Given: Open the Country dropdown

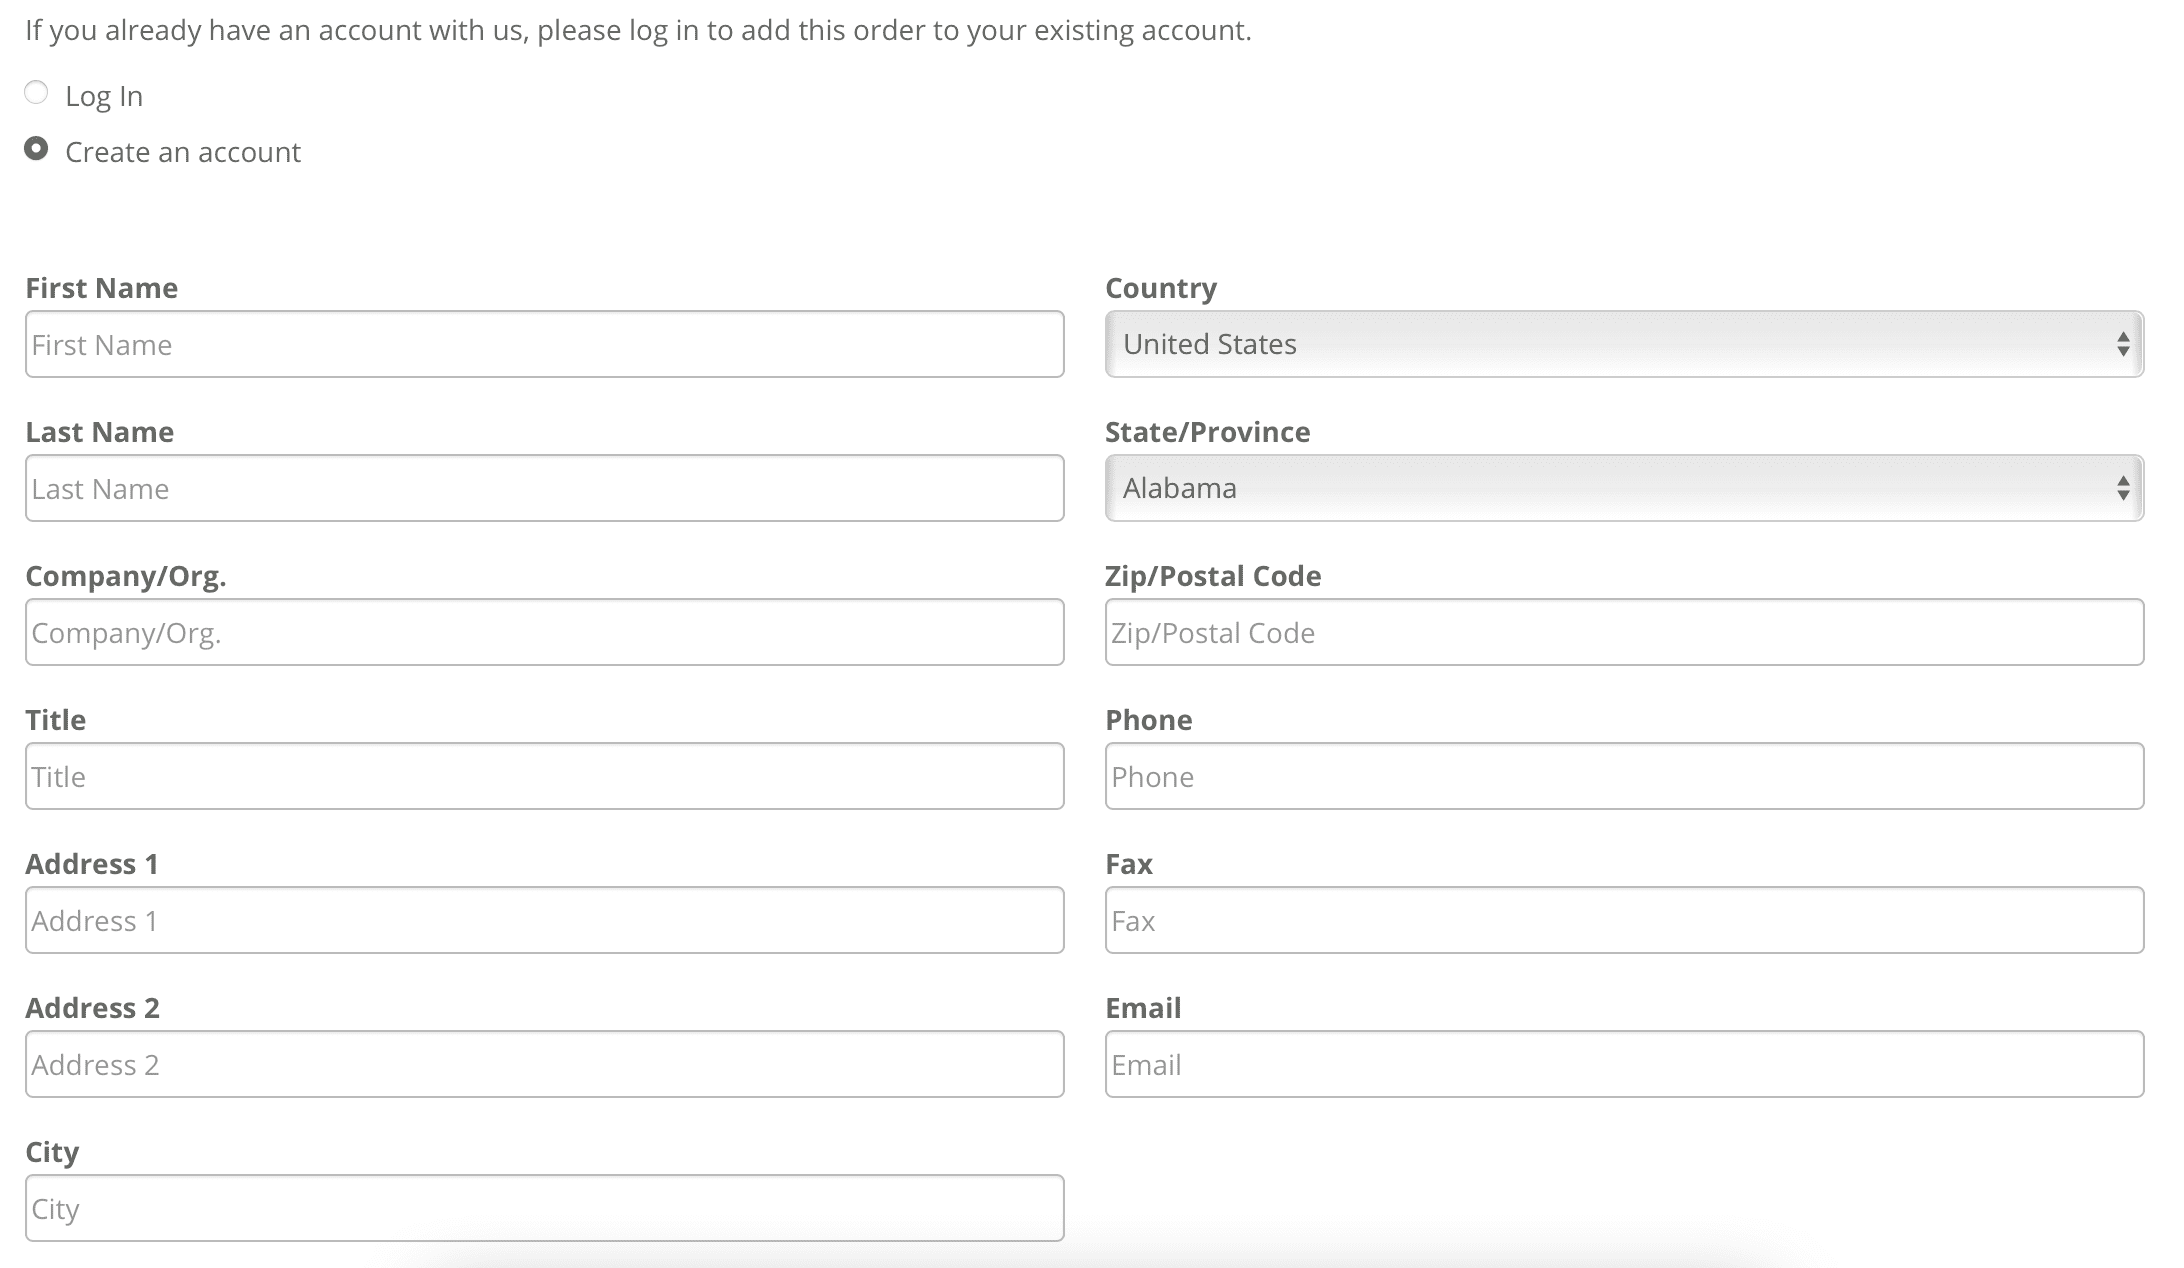Looking at the screenshot, I should 1623,344.
